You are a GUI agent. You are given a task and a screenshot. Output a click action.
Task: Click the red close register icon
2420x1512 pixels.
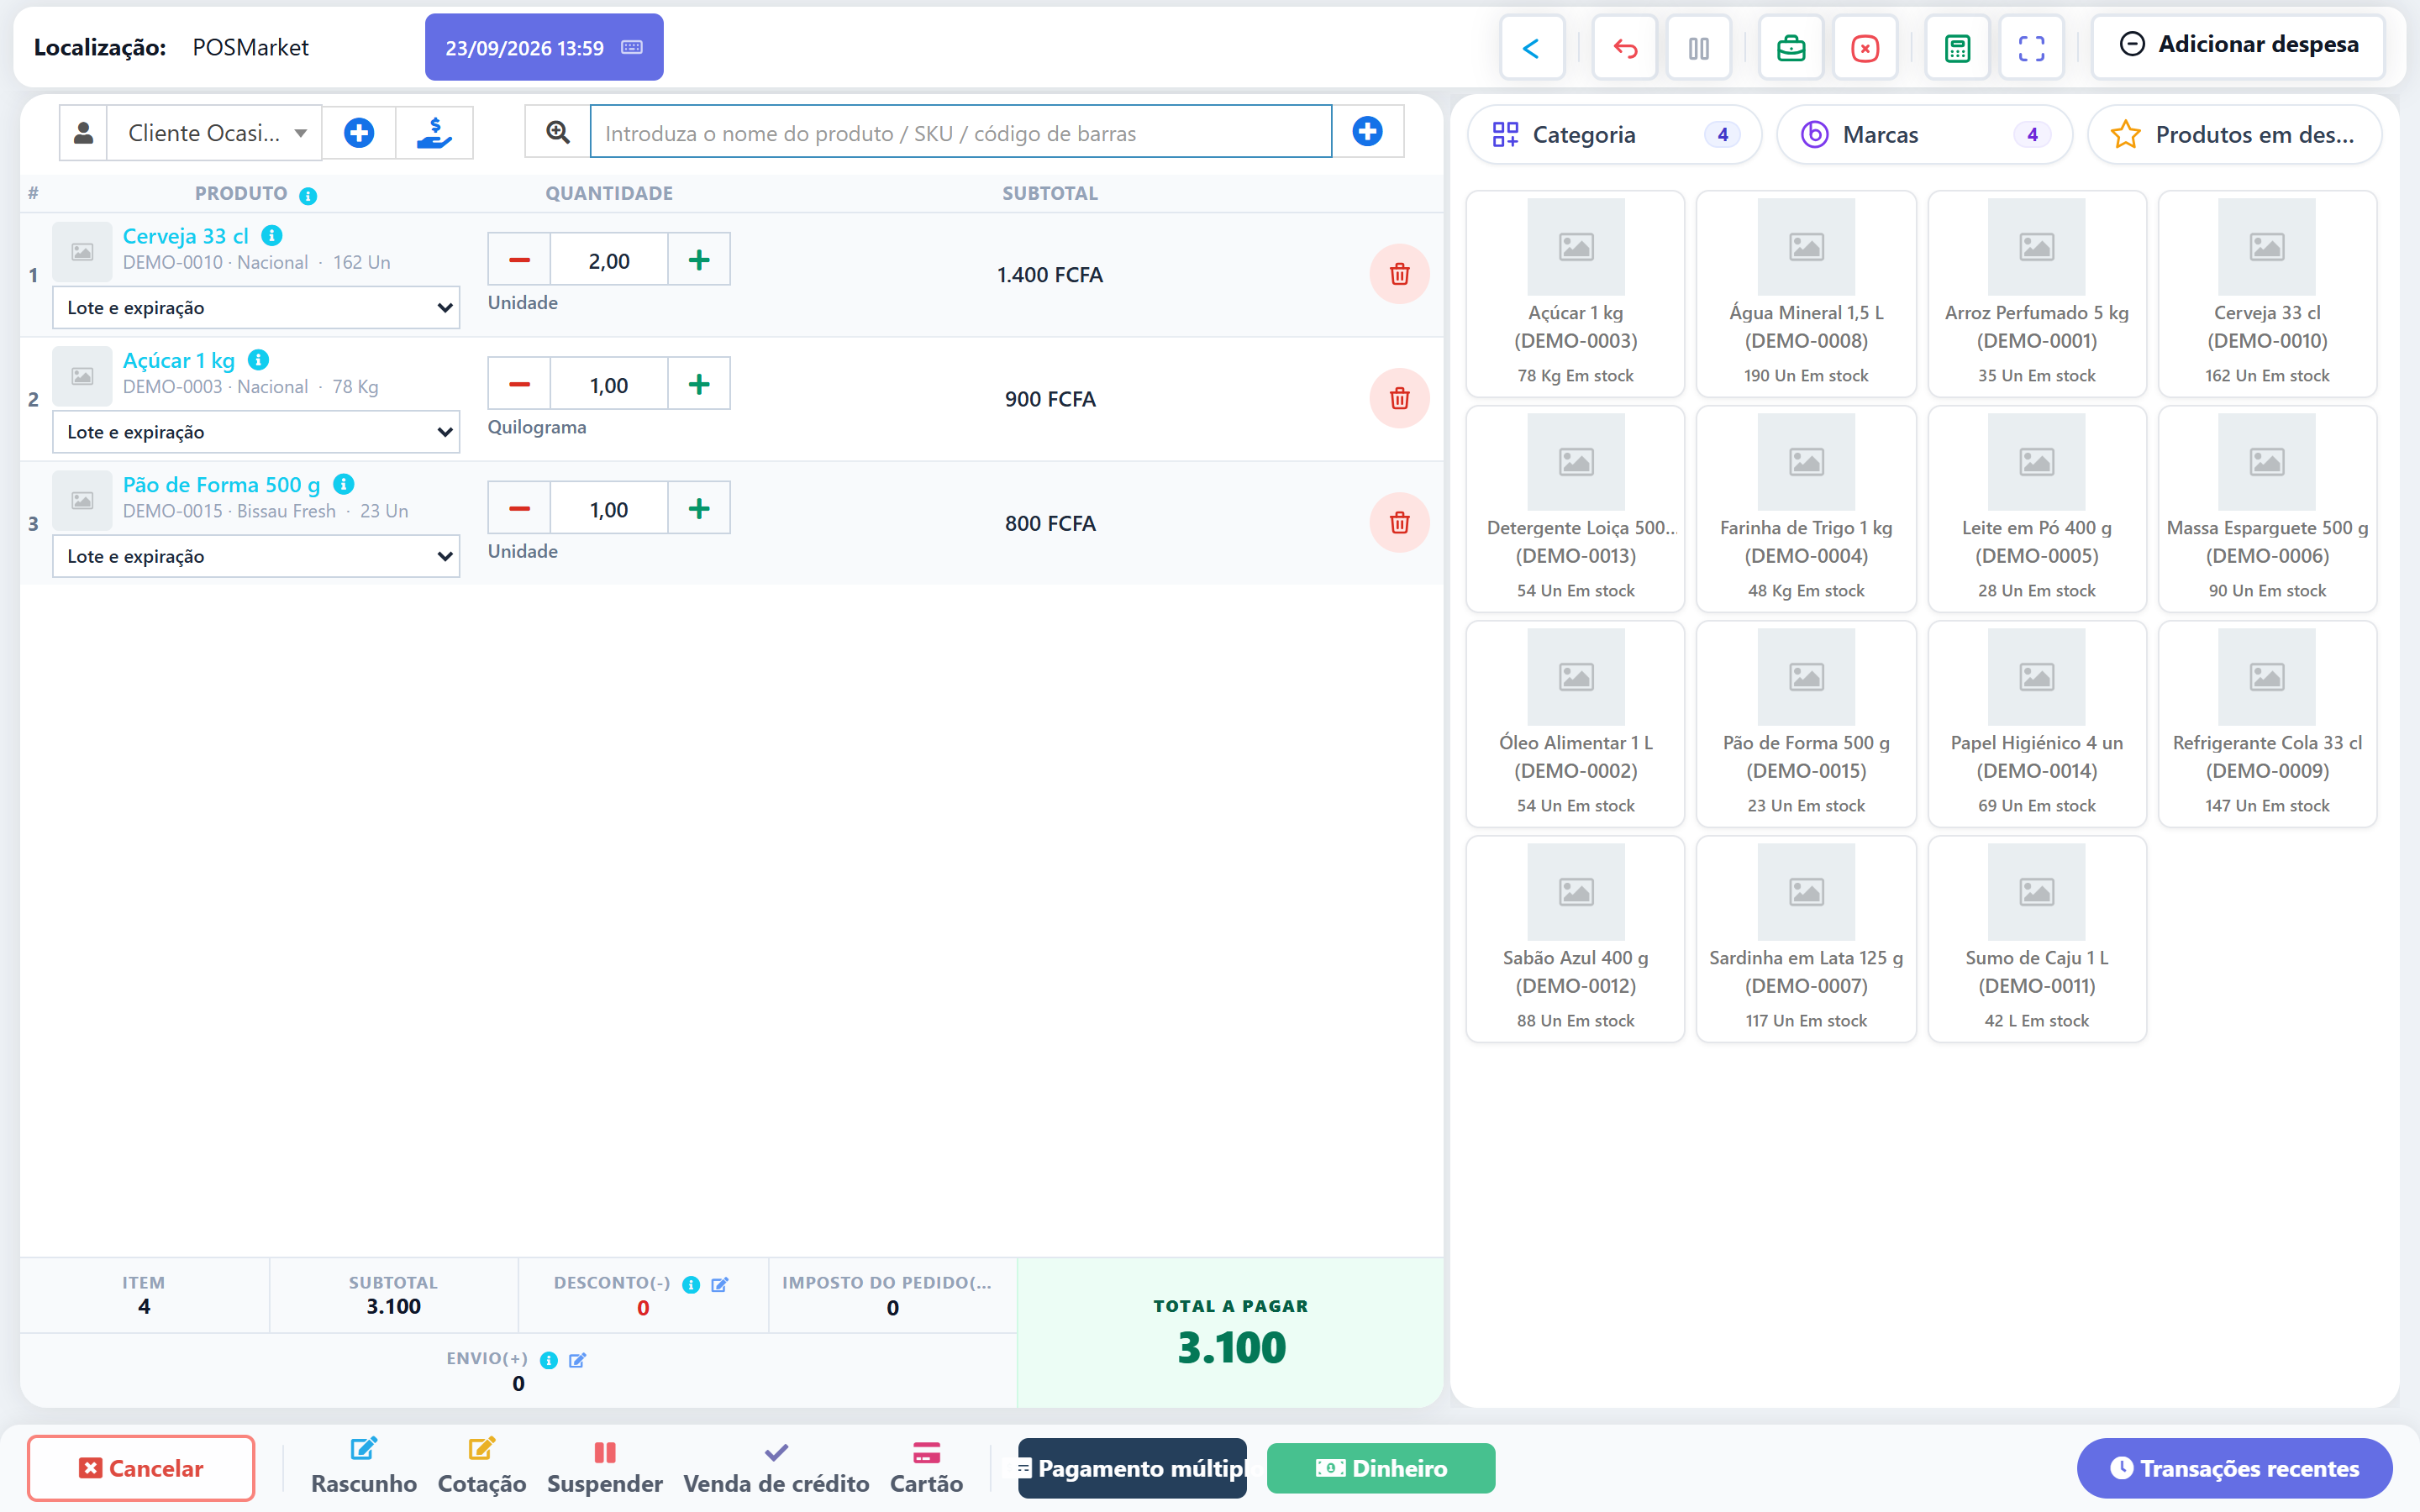pyautogui.click(x=1865, y=48)
